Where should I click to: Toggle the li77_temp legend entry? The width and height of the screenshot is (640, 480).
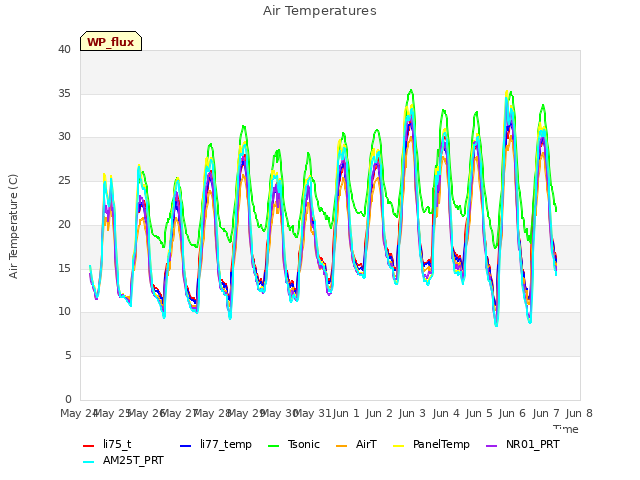point(216,444)
